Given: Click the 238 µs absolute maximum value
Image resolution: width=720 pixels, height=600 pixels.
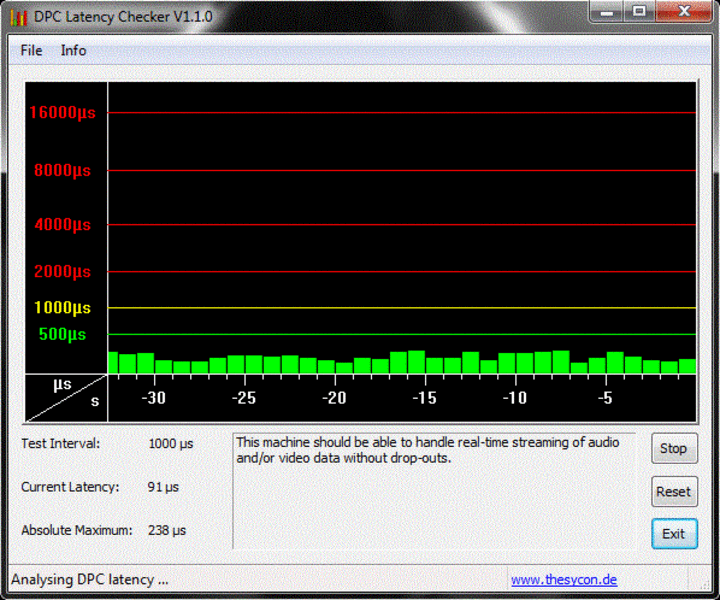Looking at the screenshot, I should (167, 531).
